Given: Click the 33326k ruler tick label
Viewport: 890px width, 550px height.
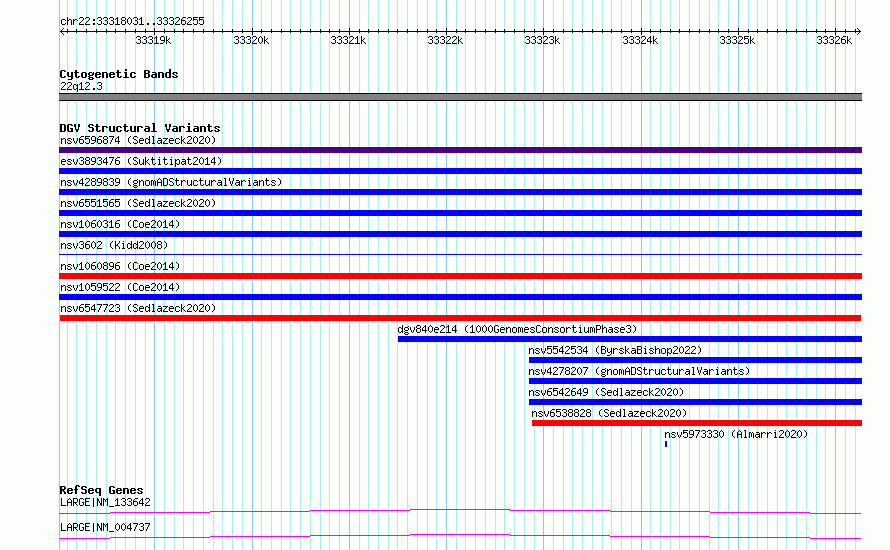Looking at the screenshot, I should (834, 40).
